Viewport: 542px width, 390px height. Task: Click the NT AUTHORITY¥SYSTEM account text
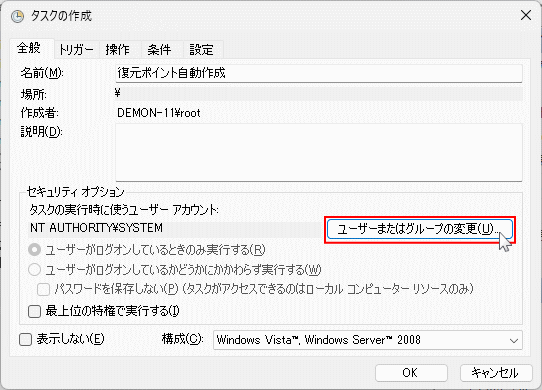(x=96, y=228)
